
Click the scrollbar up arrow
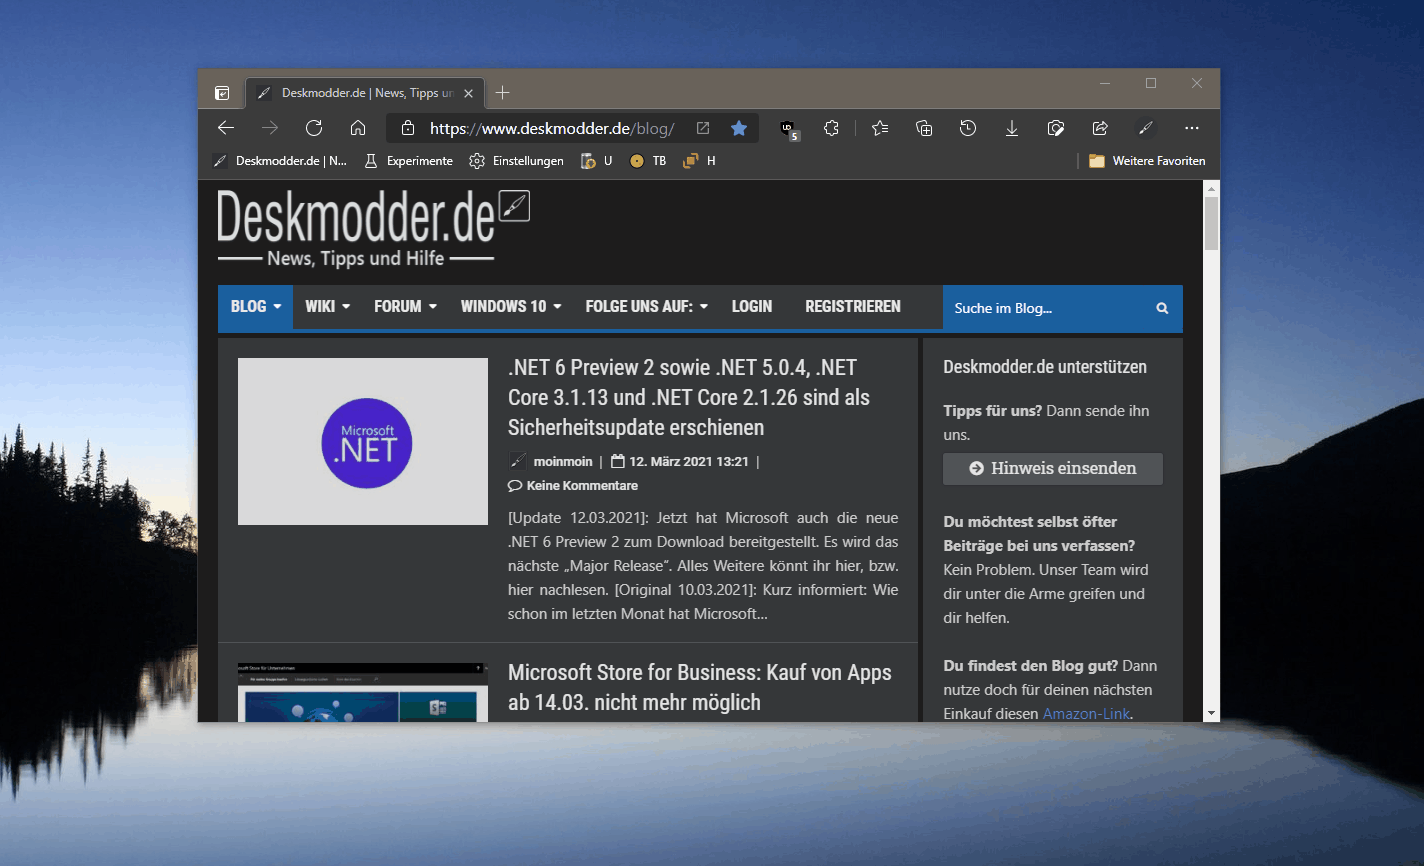pos(1211,189)
